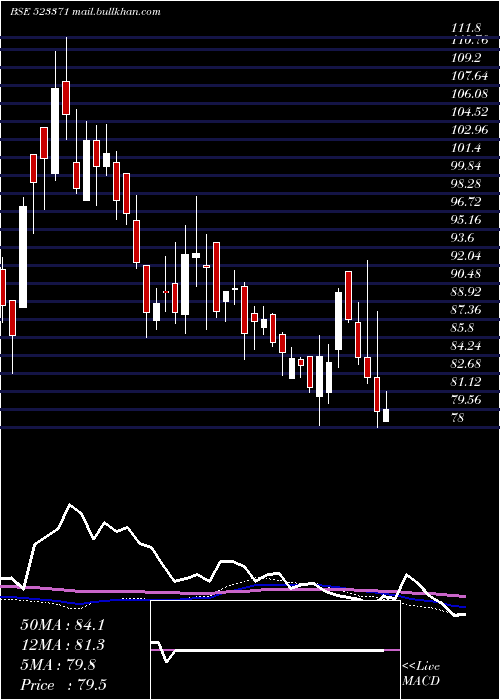Click the 84.24 price axis label

467,346
